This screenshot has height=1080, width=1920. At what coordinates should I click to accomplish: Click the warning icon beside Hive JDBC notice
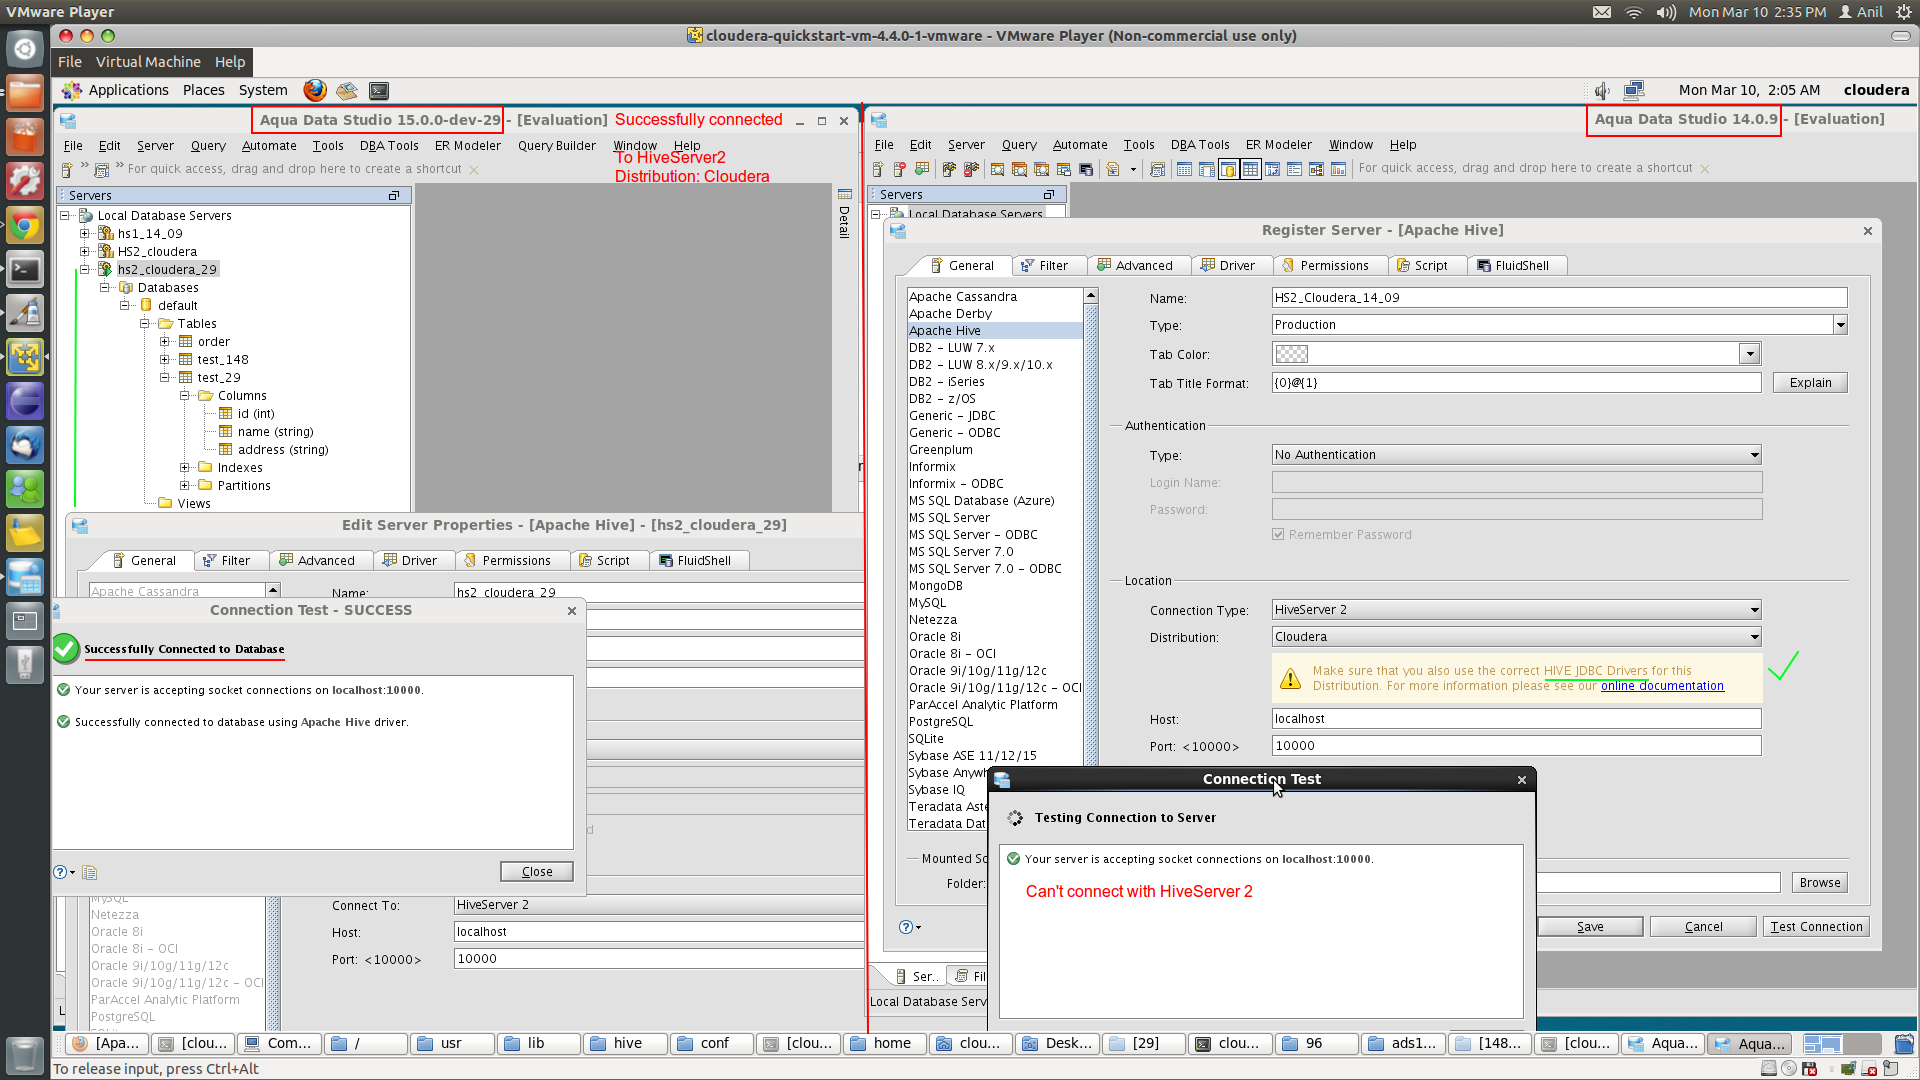pos(1290,679)
